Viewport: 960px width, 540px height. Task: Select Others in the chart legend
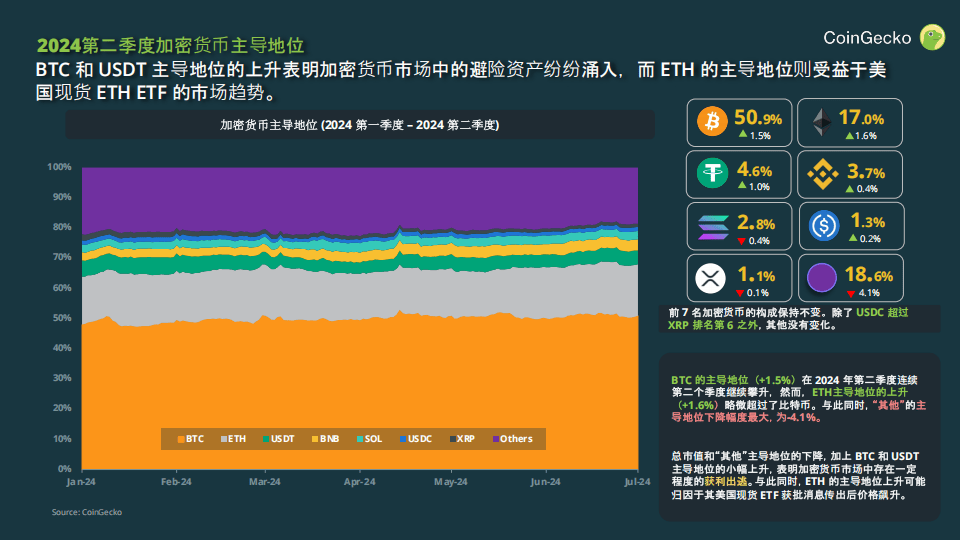(x=512, y=439)
